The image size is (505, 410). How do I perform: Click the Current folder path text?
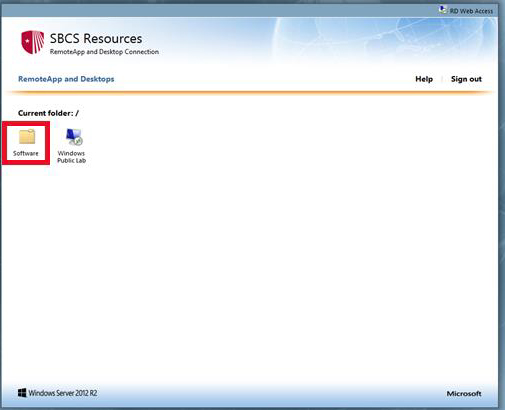coord(48,113)
